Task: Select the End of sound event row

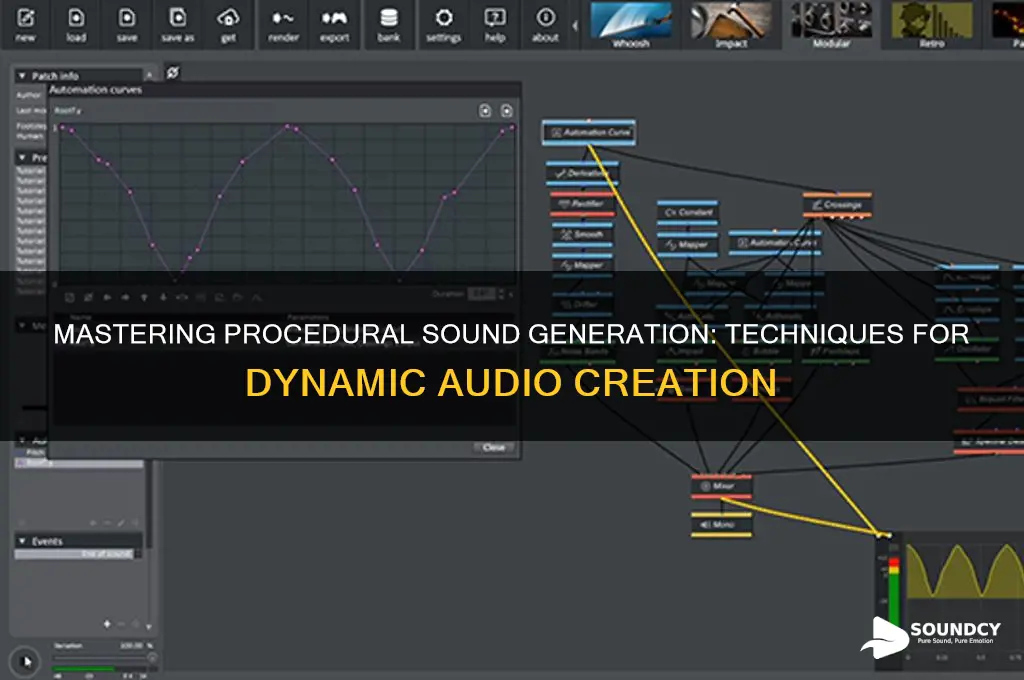Action: (76, 554)
